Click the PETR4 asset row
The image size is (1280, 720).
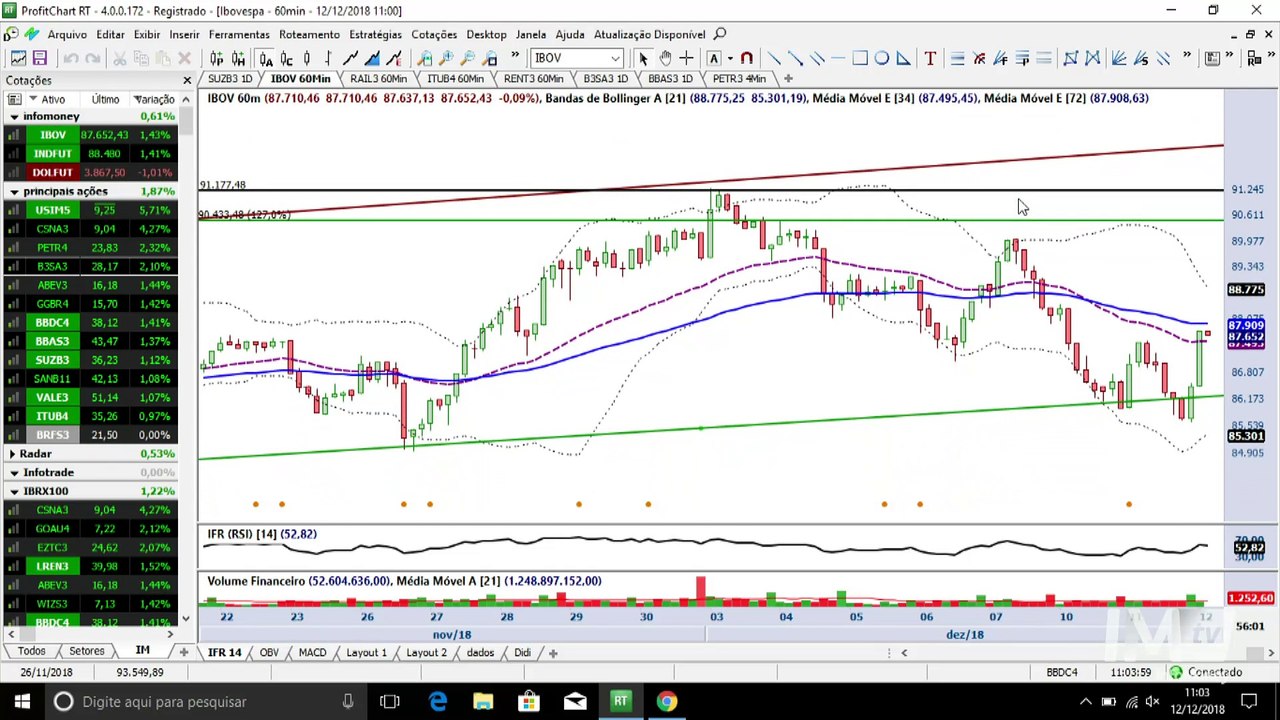(x=90, y=247)
